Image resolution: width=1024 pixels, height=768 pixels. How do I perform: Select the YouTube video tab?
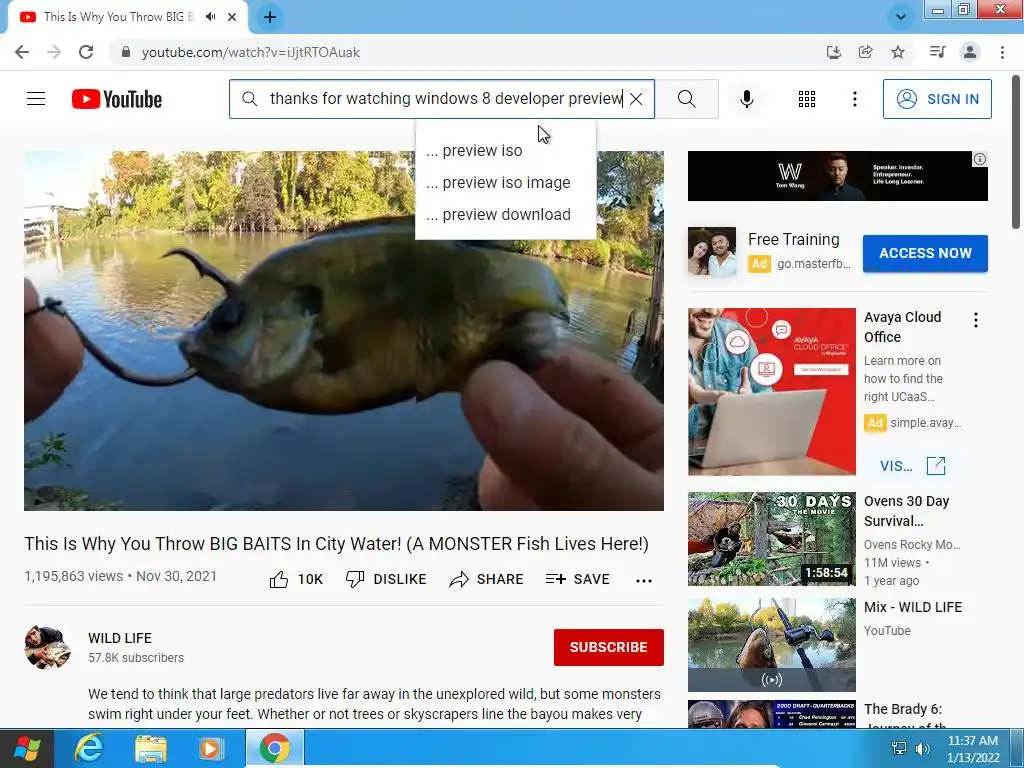[x=119, y=17]
